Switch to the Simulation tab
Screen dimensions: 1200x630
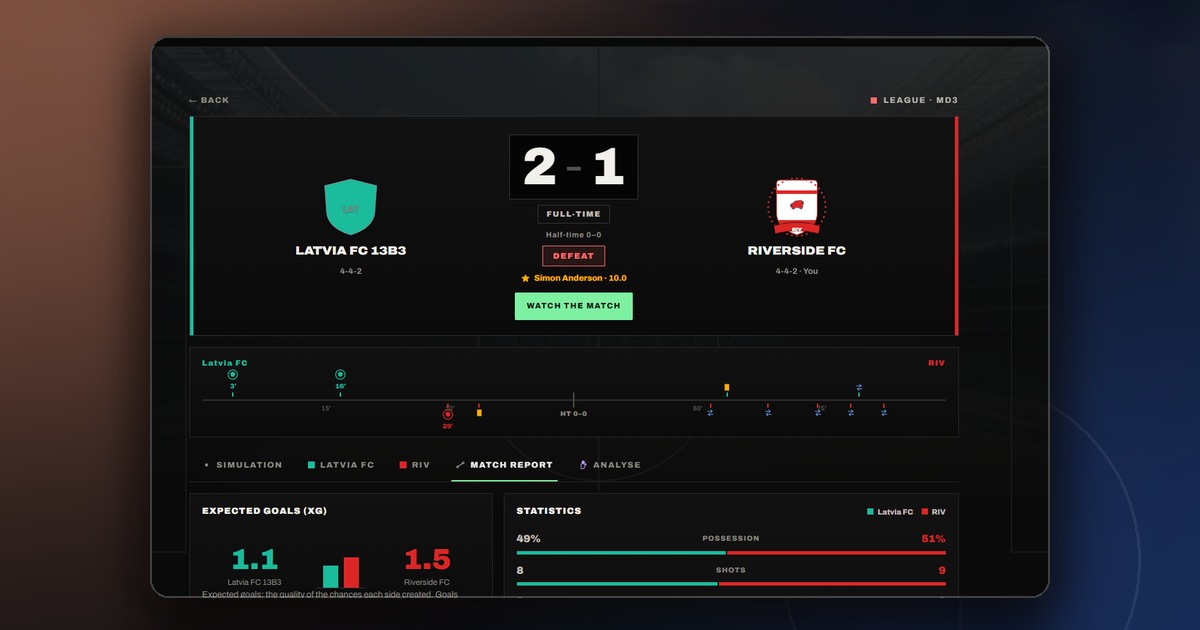243,465
